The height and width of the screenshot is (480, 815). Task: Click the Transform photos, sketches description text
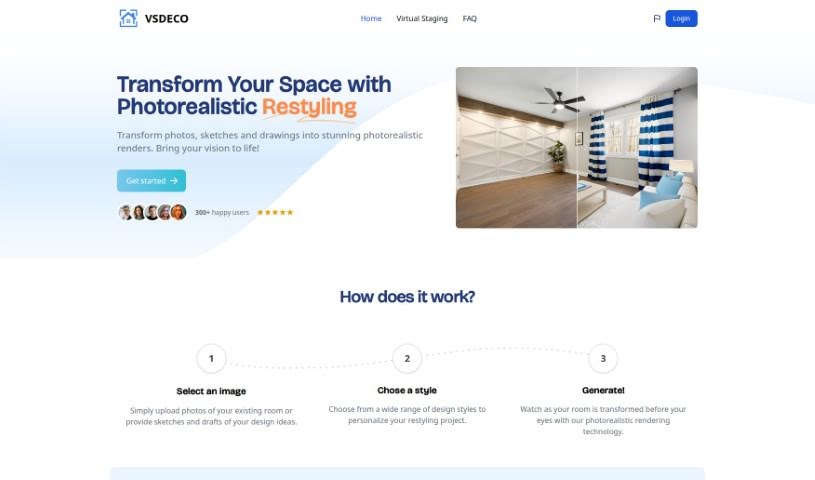click(x=270, y=141)
